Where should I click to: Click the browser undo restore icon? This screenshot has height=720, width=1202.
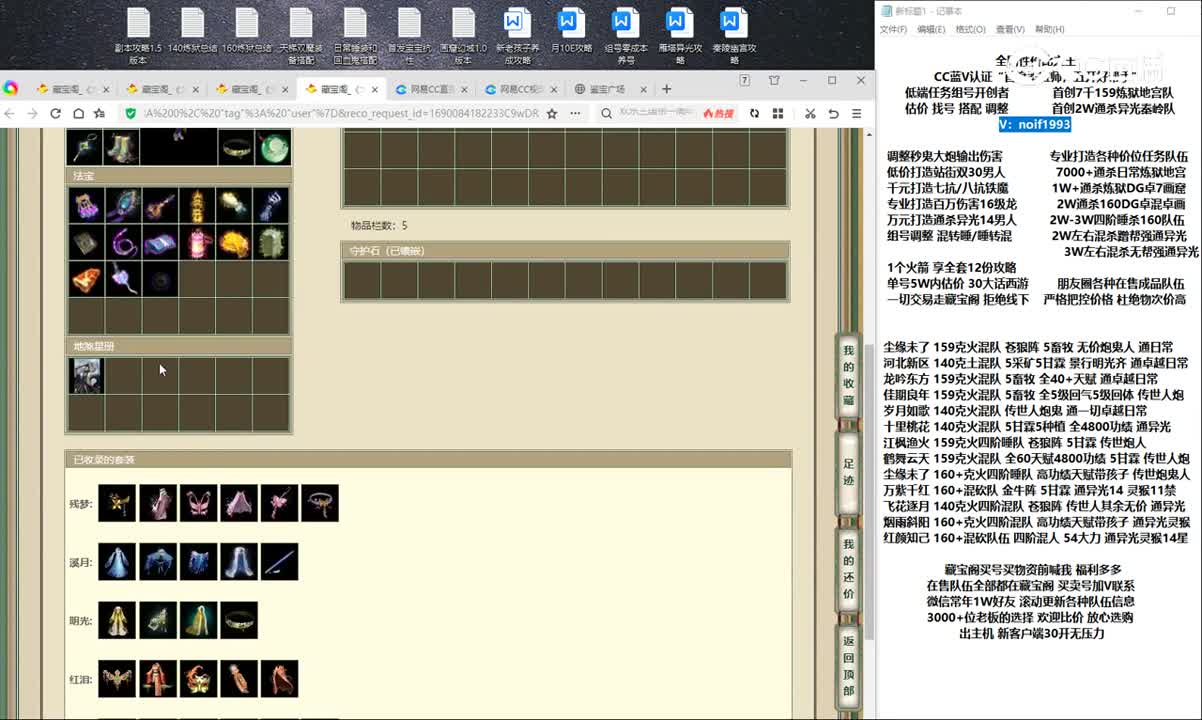(834, 114)
